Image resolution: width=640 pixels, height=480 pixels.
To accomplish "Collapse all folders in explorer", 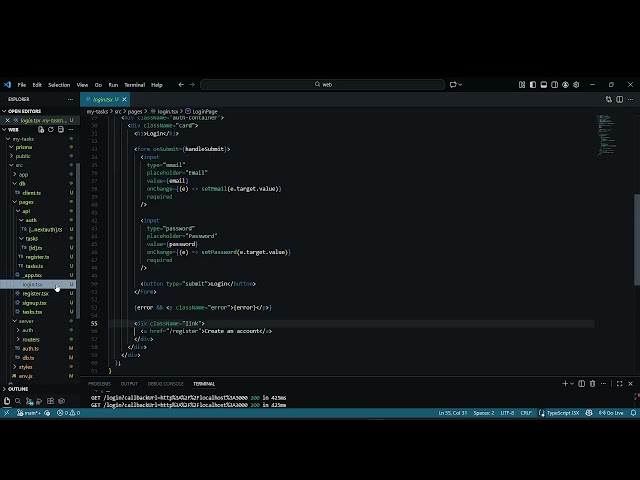I will click(61, 129).
